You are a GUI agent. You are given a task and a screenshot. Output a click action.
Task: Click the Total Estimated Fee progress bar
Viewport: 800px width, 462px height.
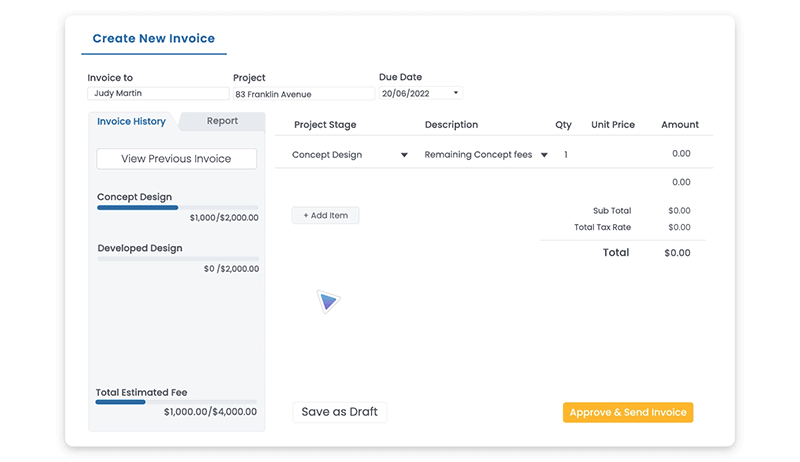[176, 402]
